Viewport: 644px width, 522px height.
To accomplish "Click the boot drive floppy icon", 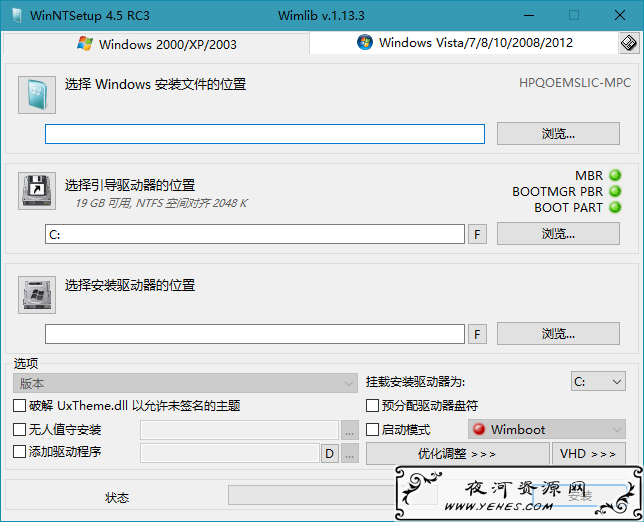I will (x=37, y=191).
